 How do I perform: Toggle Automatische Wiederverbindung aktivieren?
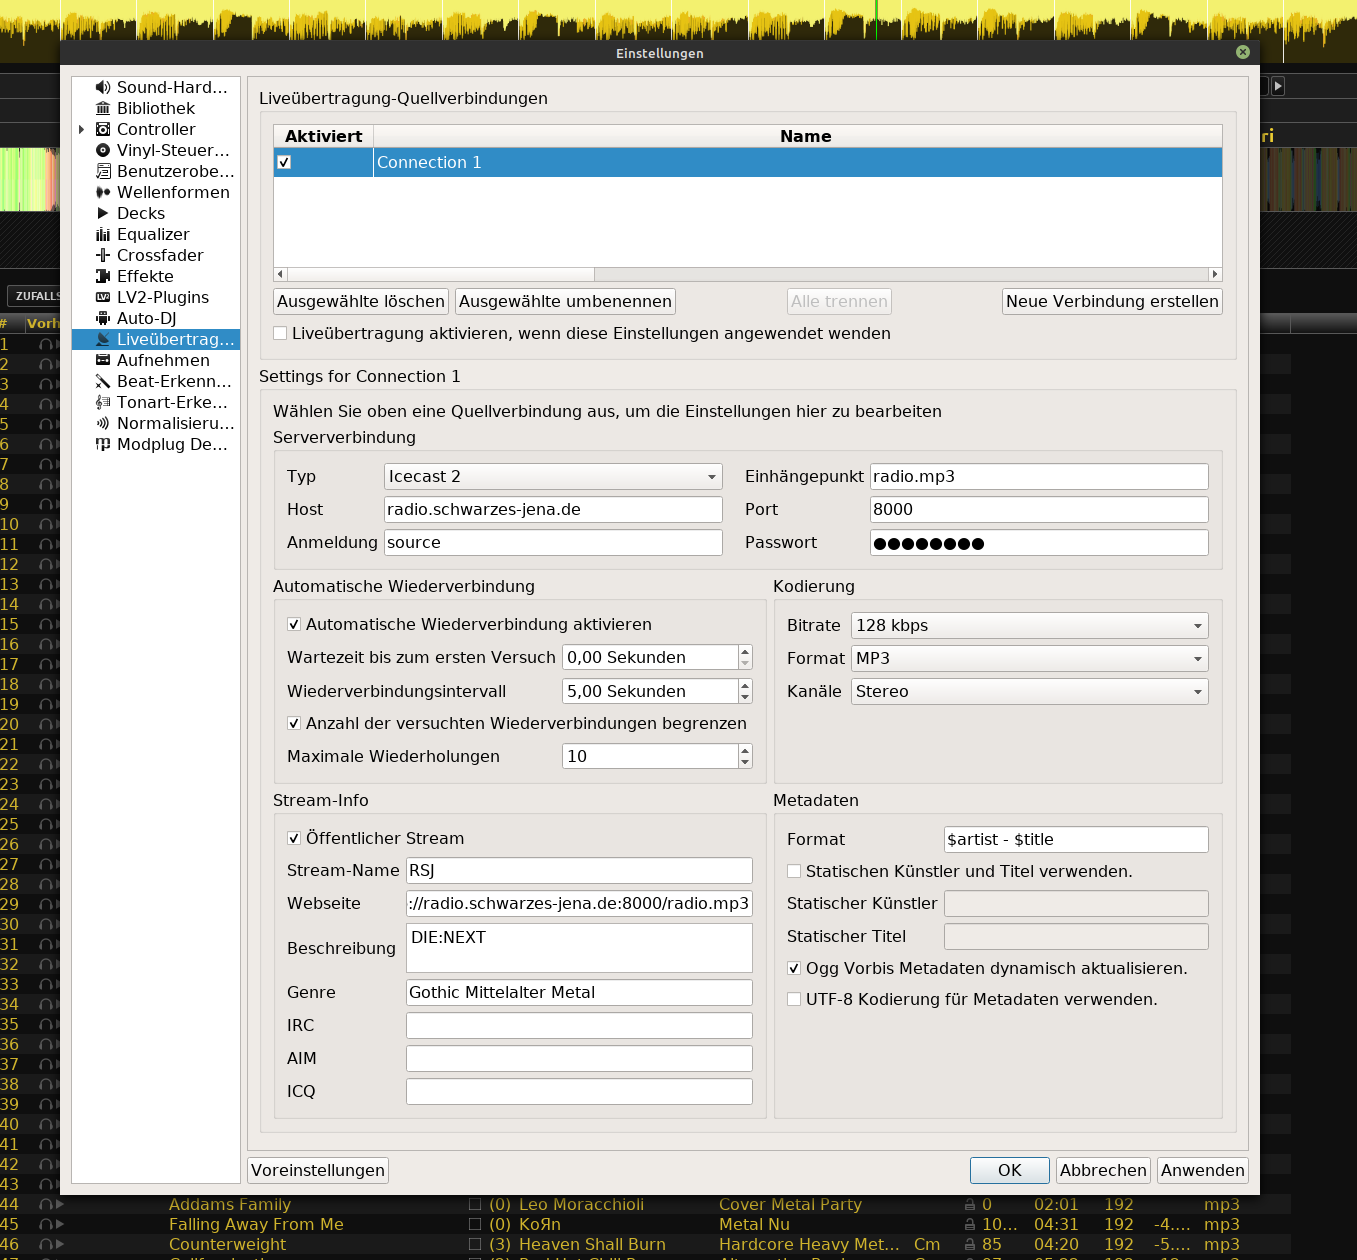click(294, 624)
